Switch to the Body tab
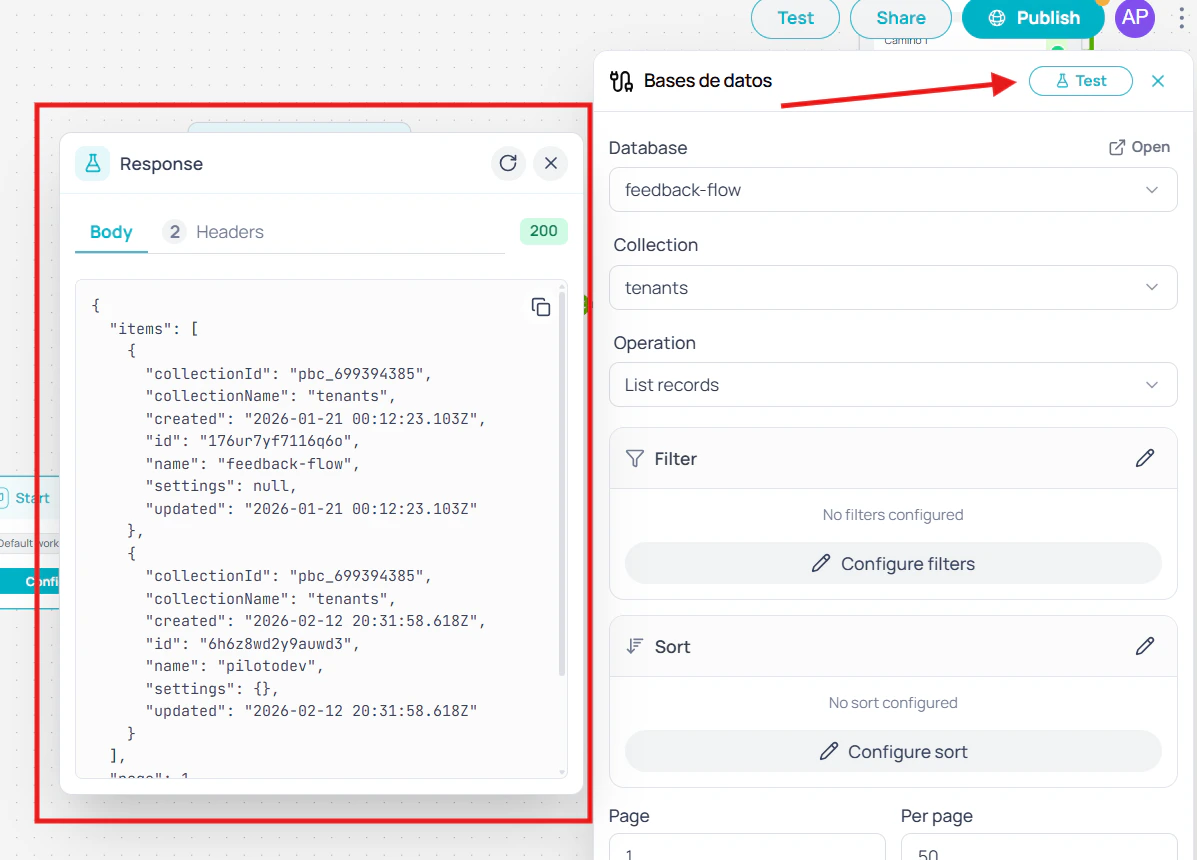The width and height of the screenshot is (1197, 860). pyautogui.click(x=111, y=232)
